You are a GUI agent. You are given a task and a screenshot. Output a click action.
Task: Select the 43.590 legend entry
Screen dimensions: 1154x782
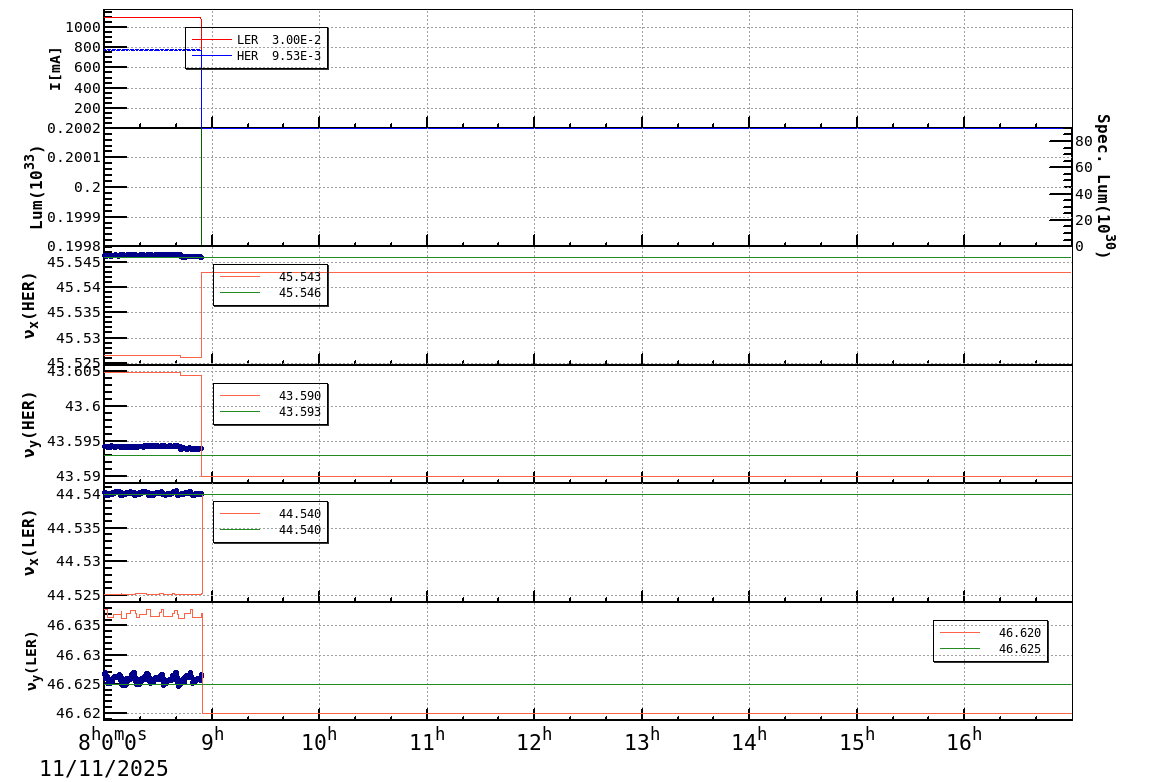tap(299, 396)
